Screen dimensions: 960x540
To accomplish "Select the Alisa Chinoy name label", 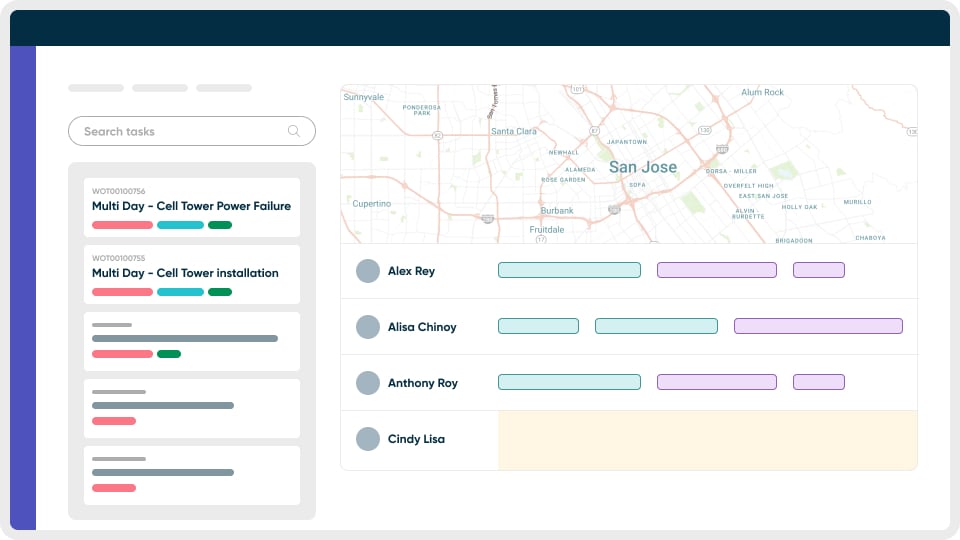I will [x=422, y=327].
